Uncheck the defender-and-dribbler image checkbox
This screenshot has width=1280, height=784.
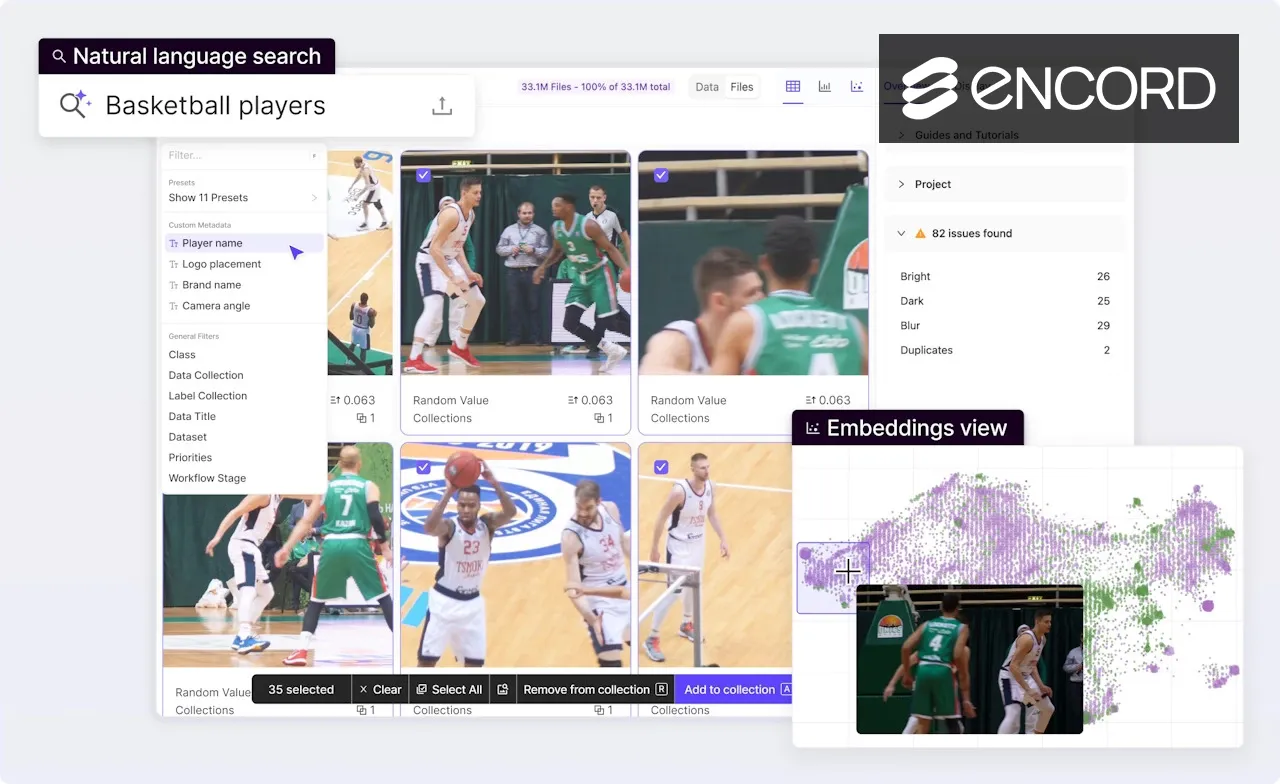[423, 175]
